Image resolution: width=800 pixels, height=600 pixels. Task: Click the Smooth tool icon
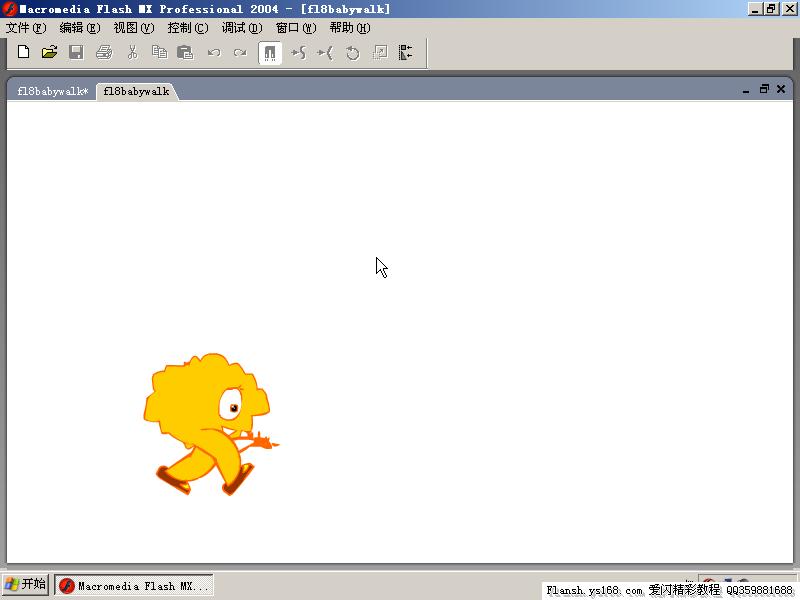pyautogui.click(x=298, y=53)
